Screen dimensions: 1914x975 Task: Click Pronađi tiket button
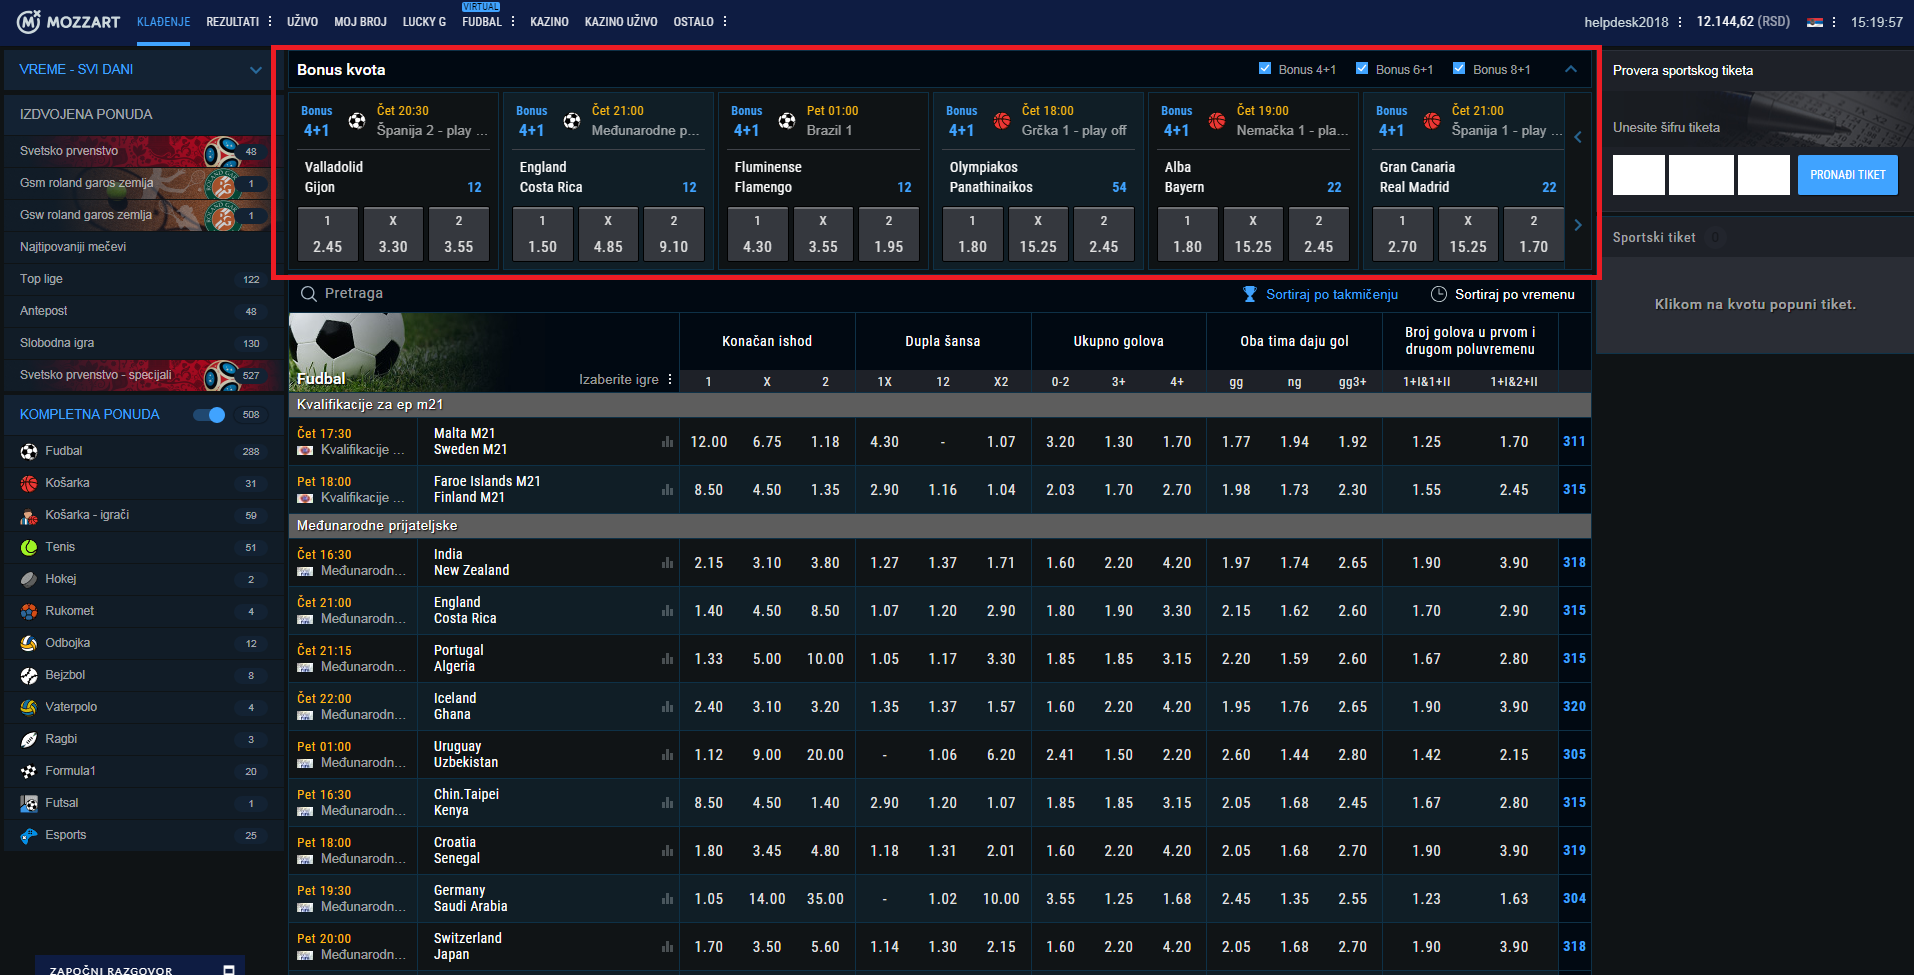coord(1847,175)
